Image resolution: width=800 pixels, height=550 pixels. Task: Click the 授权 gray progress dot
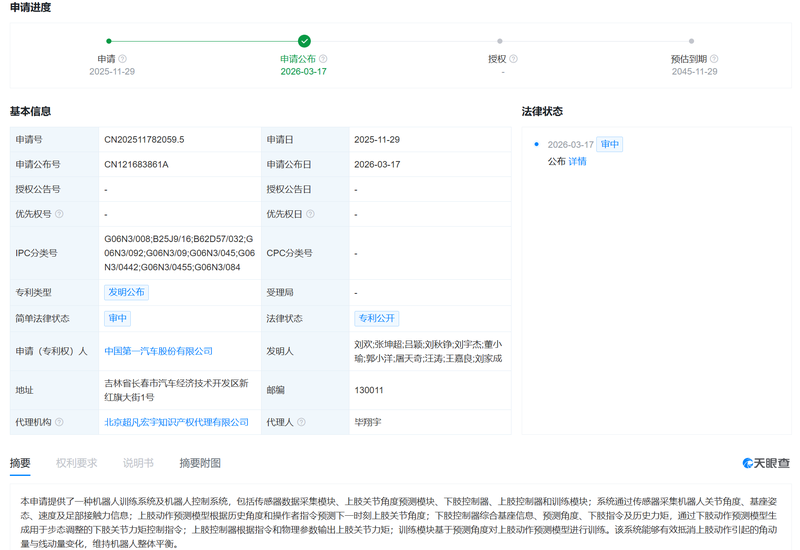click(499, 41)
